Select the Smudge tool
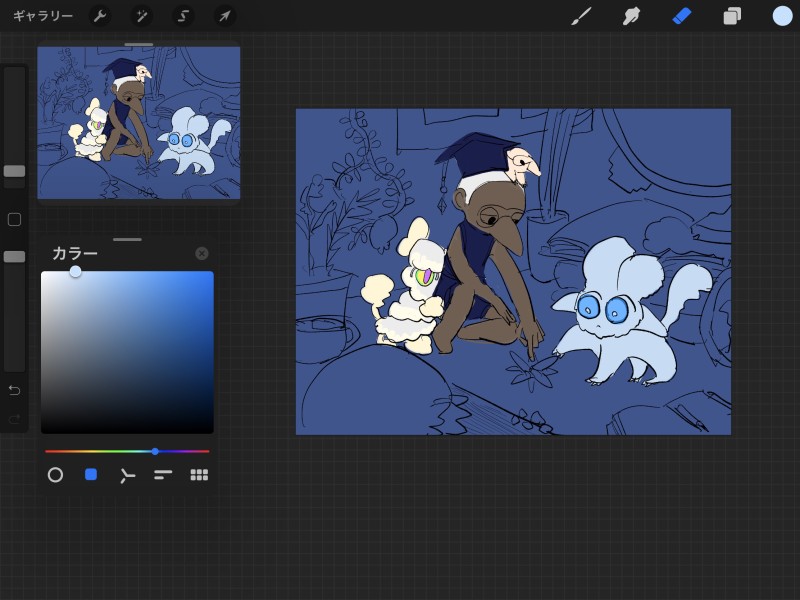 tap(631, 16)
